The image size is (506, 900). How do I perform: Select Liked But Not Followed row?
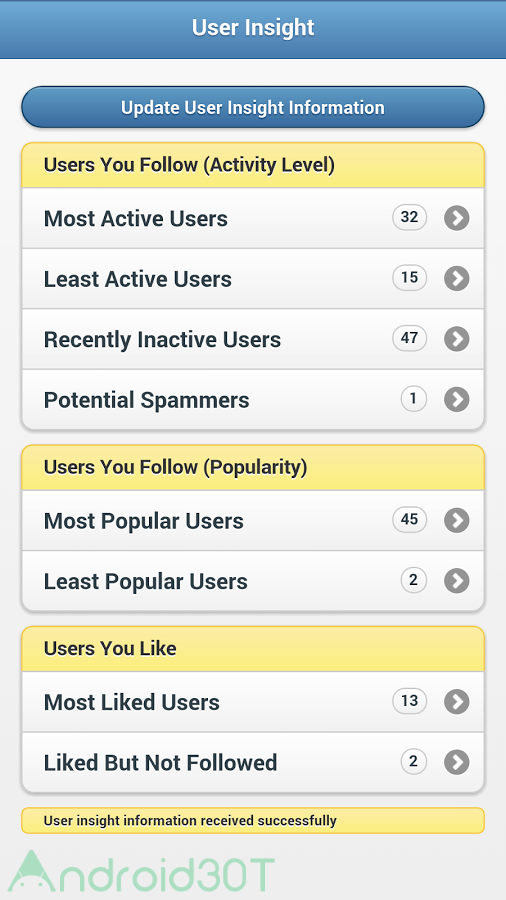(253, 762)
